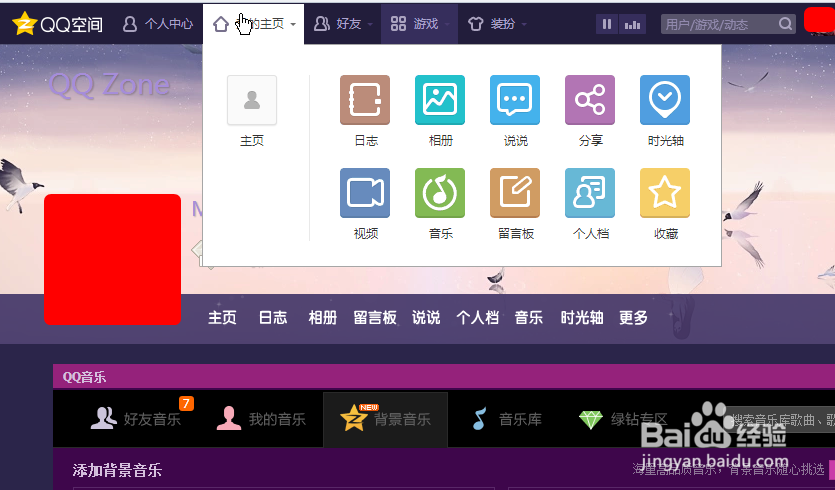Switch to 绿钻专区 tab
Image resolution: width=835 pixels, height=490 pixels.
623,419
